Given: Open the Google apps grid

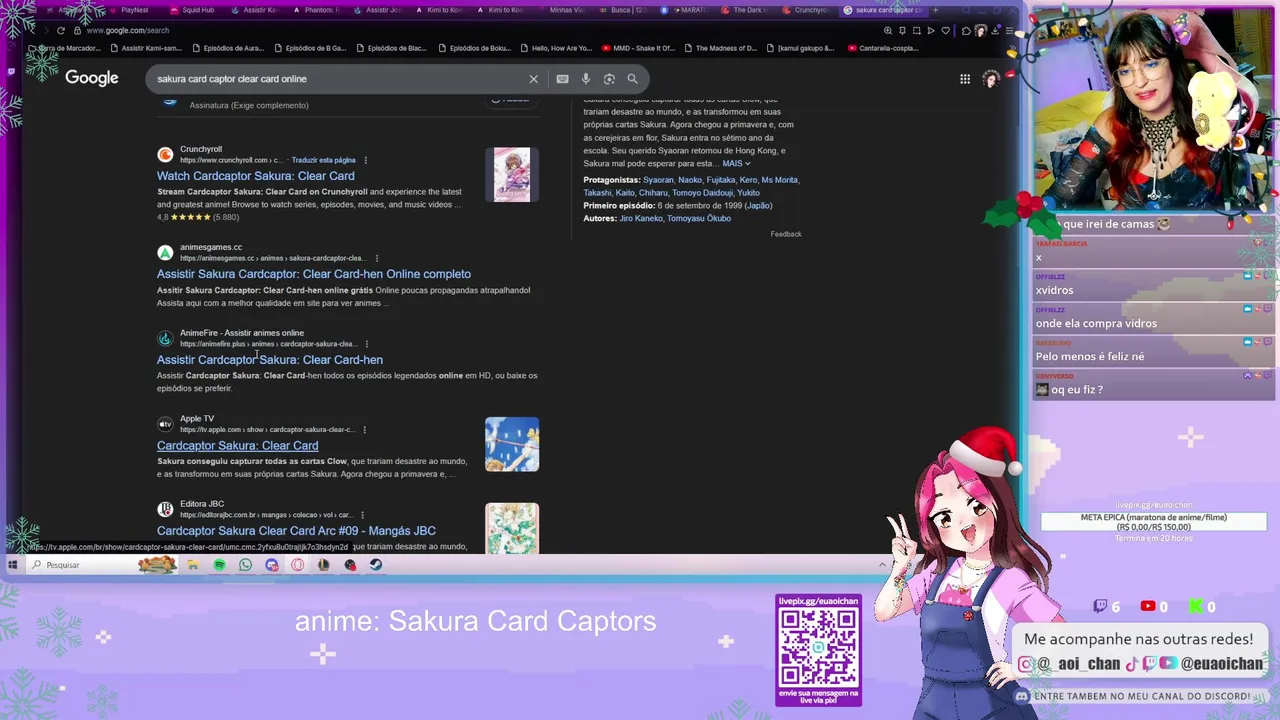Looking at the screenshot, I should pyautogui.click(x=965, y=79).
